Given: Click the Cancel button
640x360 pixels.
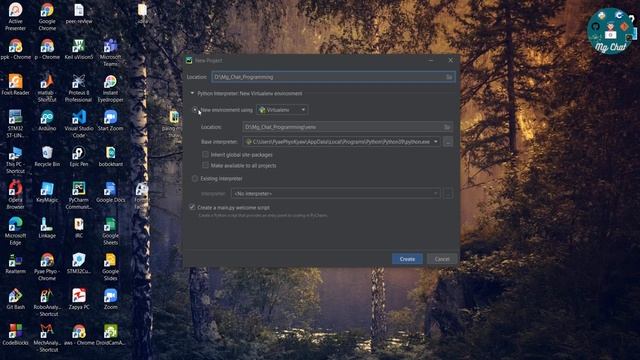Looking at the screenshot, I should pyautogui.click(x=442, y=259).
